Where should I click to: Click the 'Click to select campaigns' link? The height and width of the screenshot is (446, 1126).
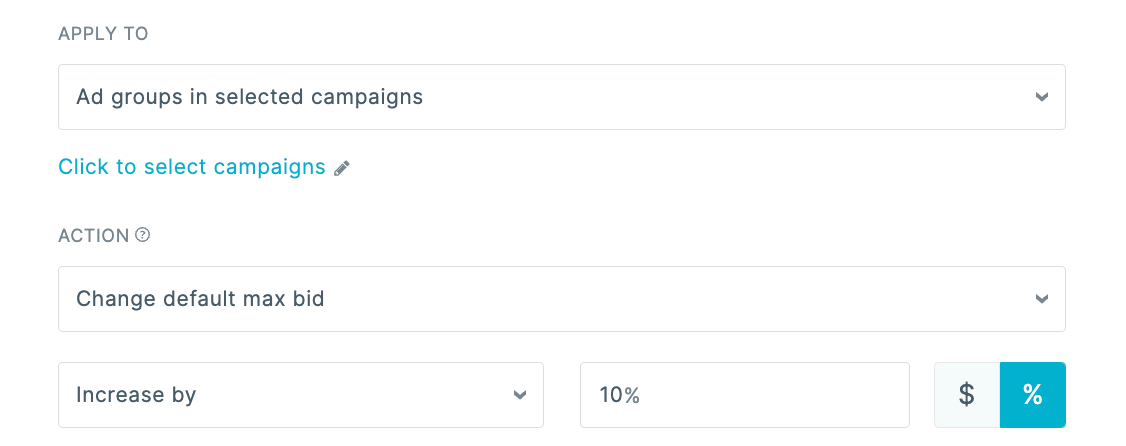tap(192, 167)
